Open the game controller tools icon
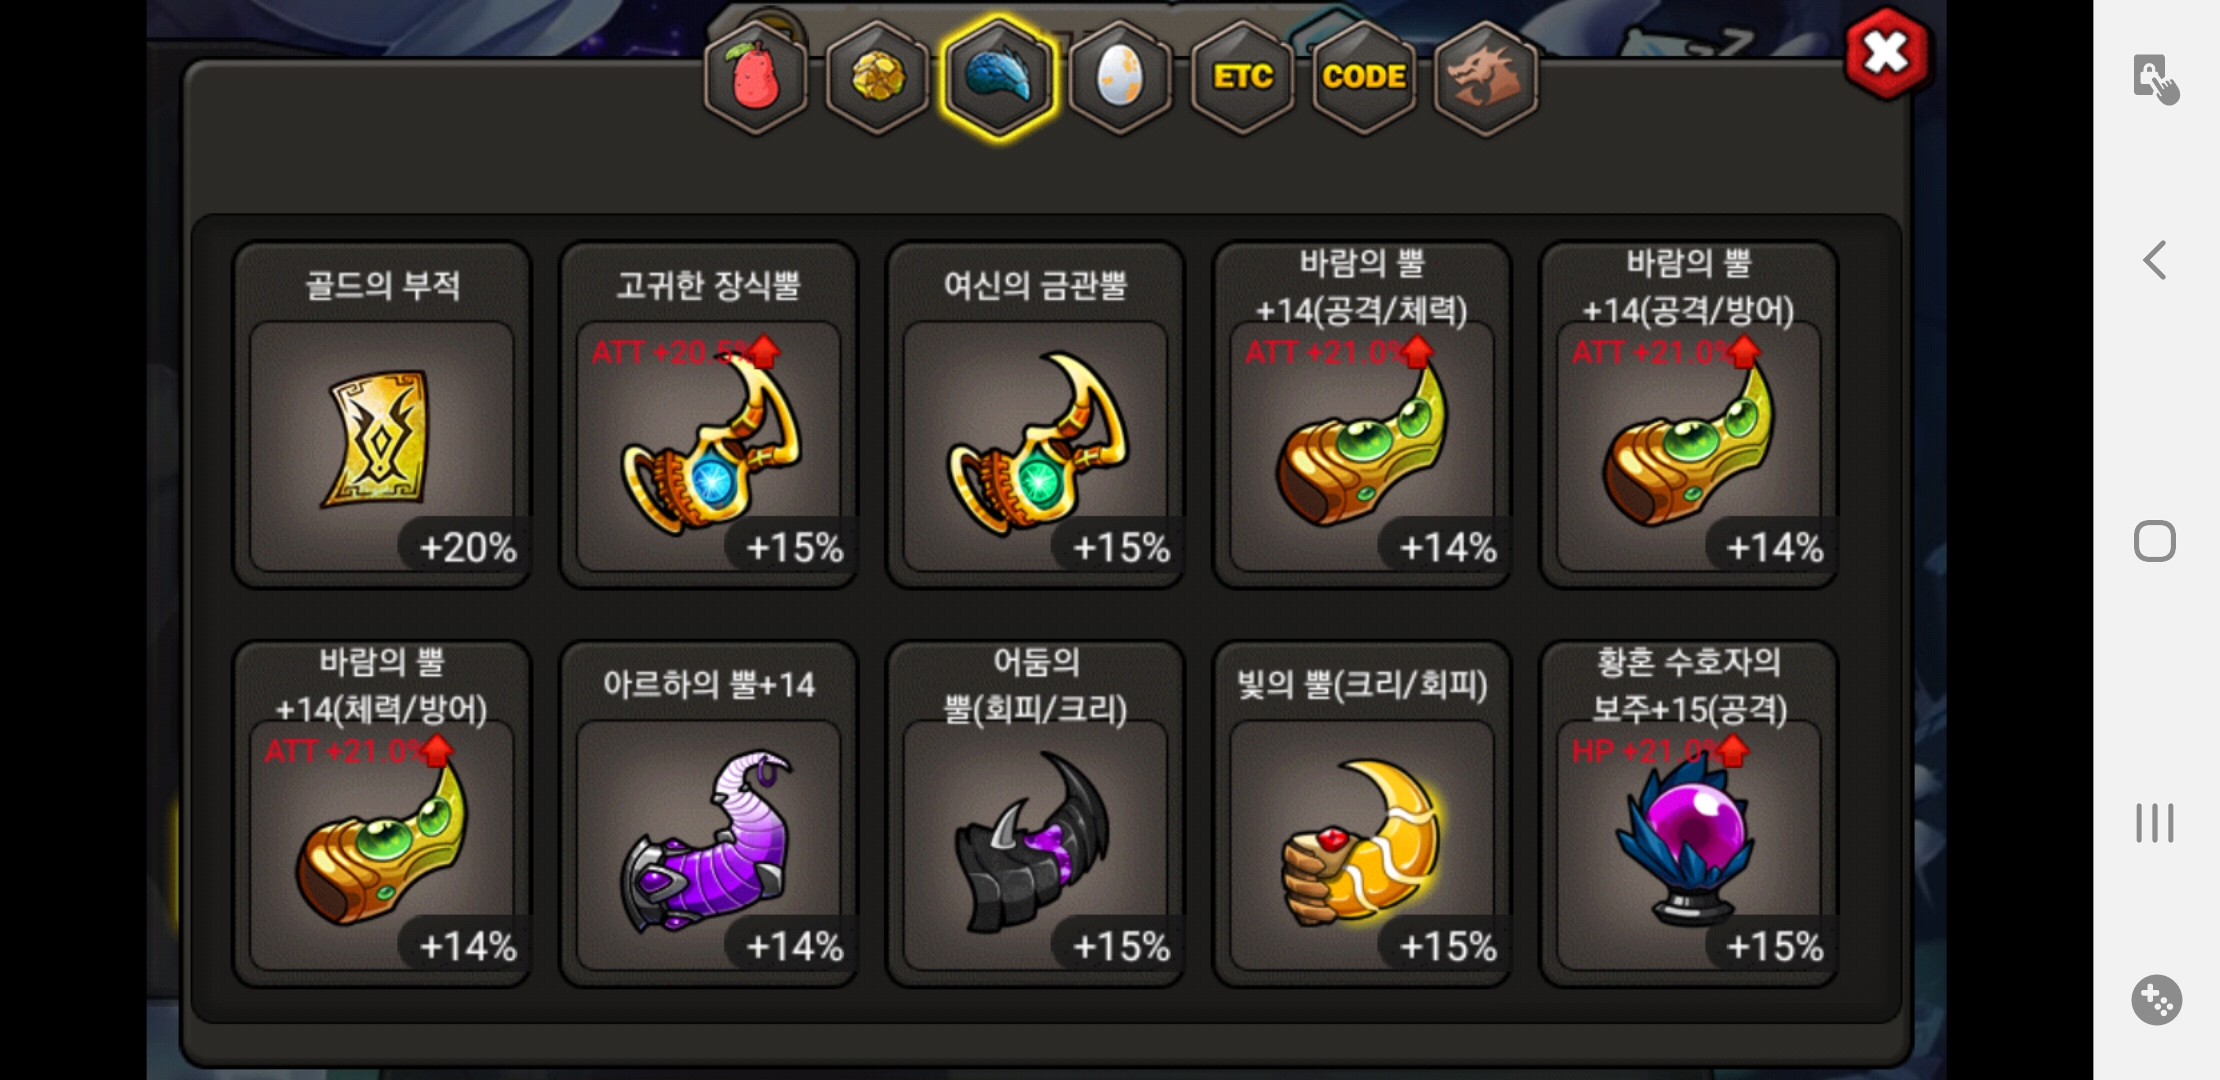Image resolution: width=2220 pixels, height=1080 pixels. [2156, 999]
